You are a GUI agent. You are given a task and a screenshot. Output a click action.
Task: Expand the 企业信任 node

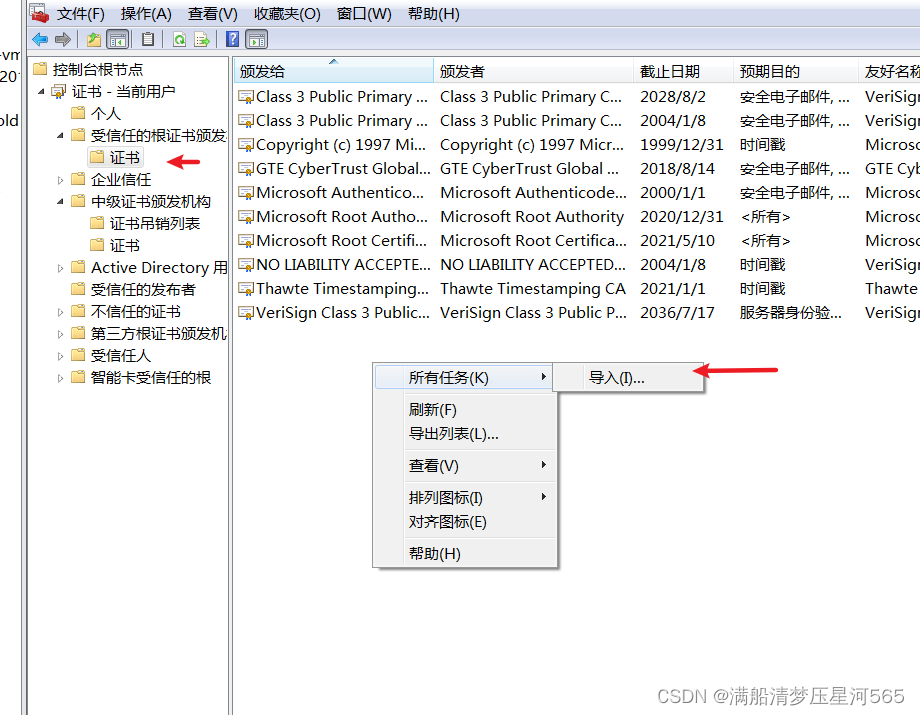click(60, 180)
